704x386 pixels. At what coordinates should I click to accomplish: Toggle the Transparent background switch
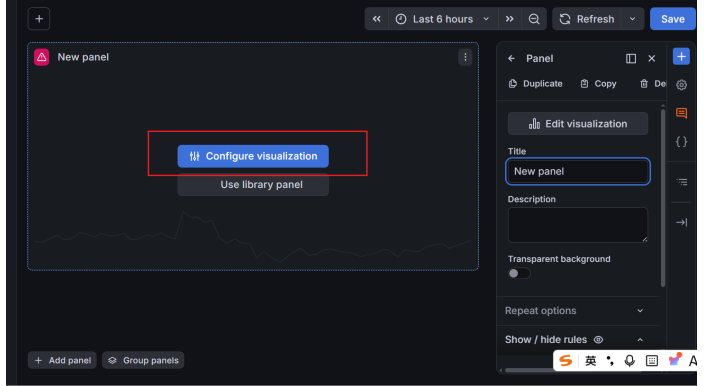point(519,273)
